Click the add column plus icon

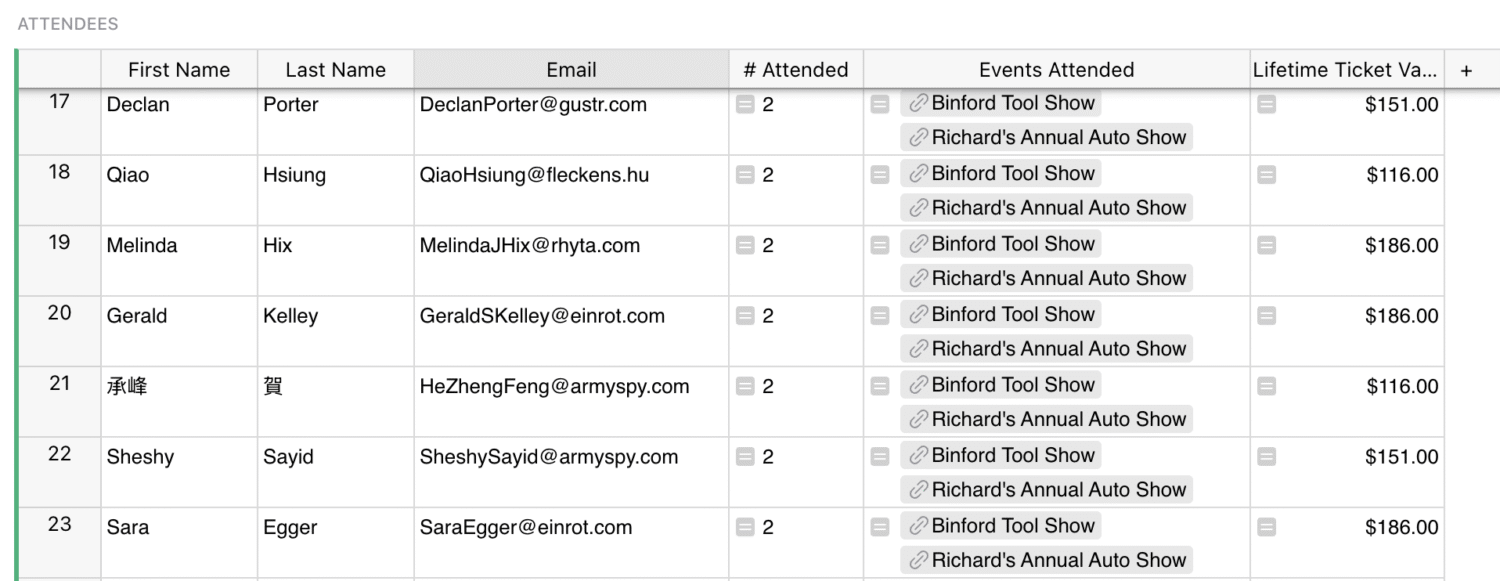(1466, 70)
